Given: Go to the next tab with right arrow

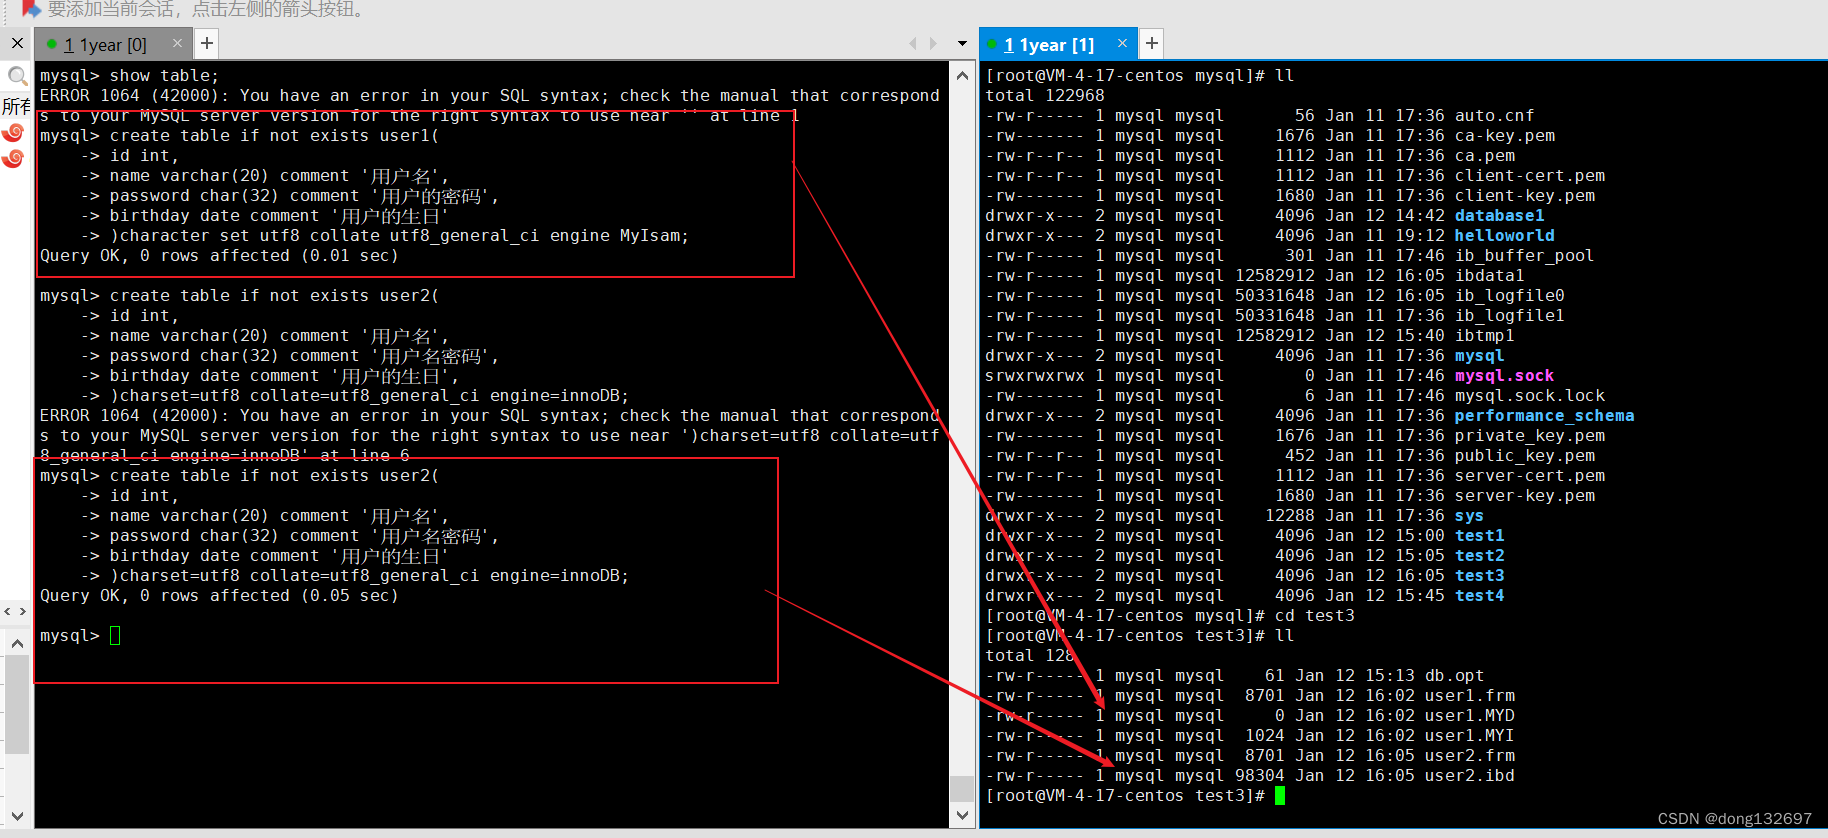Looking at the screenshot, I should coord(933,43).
